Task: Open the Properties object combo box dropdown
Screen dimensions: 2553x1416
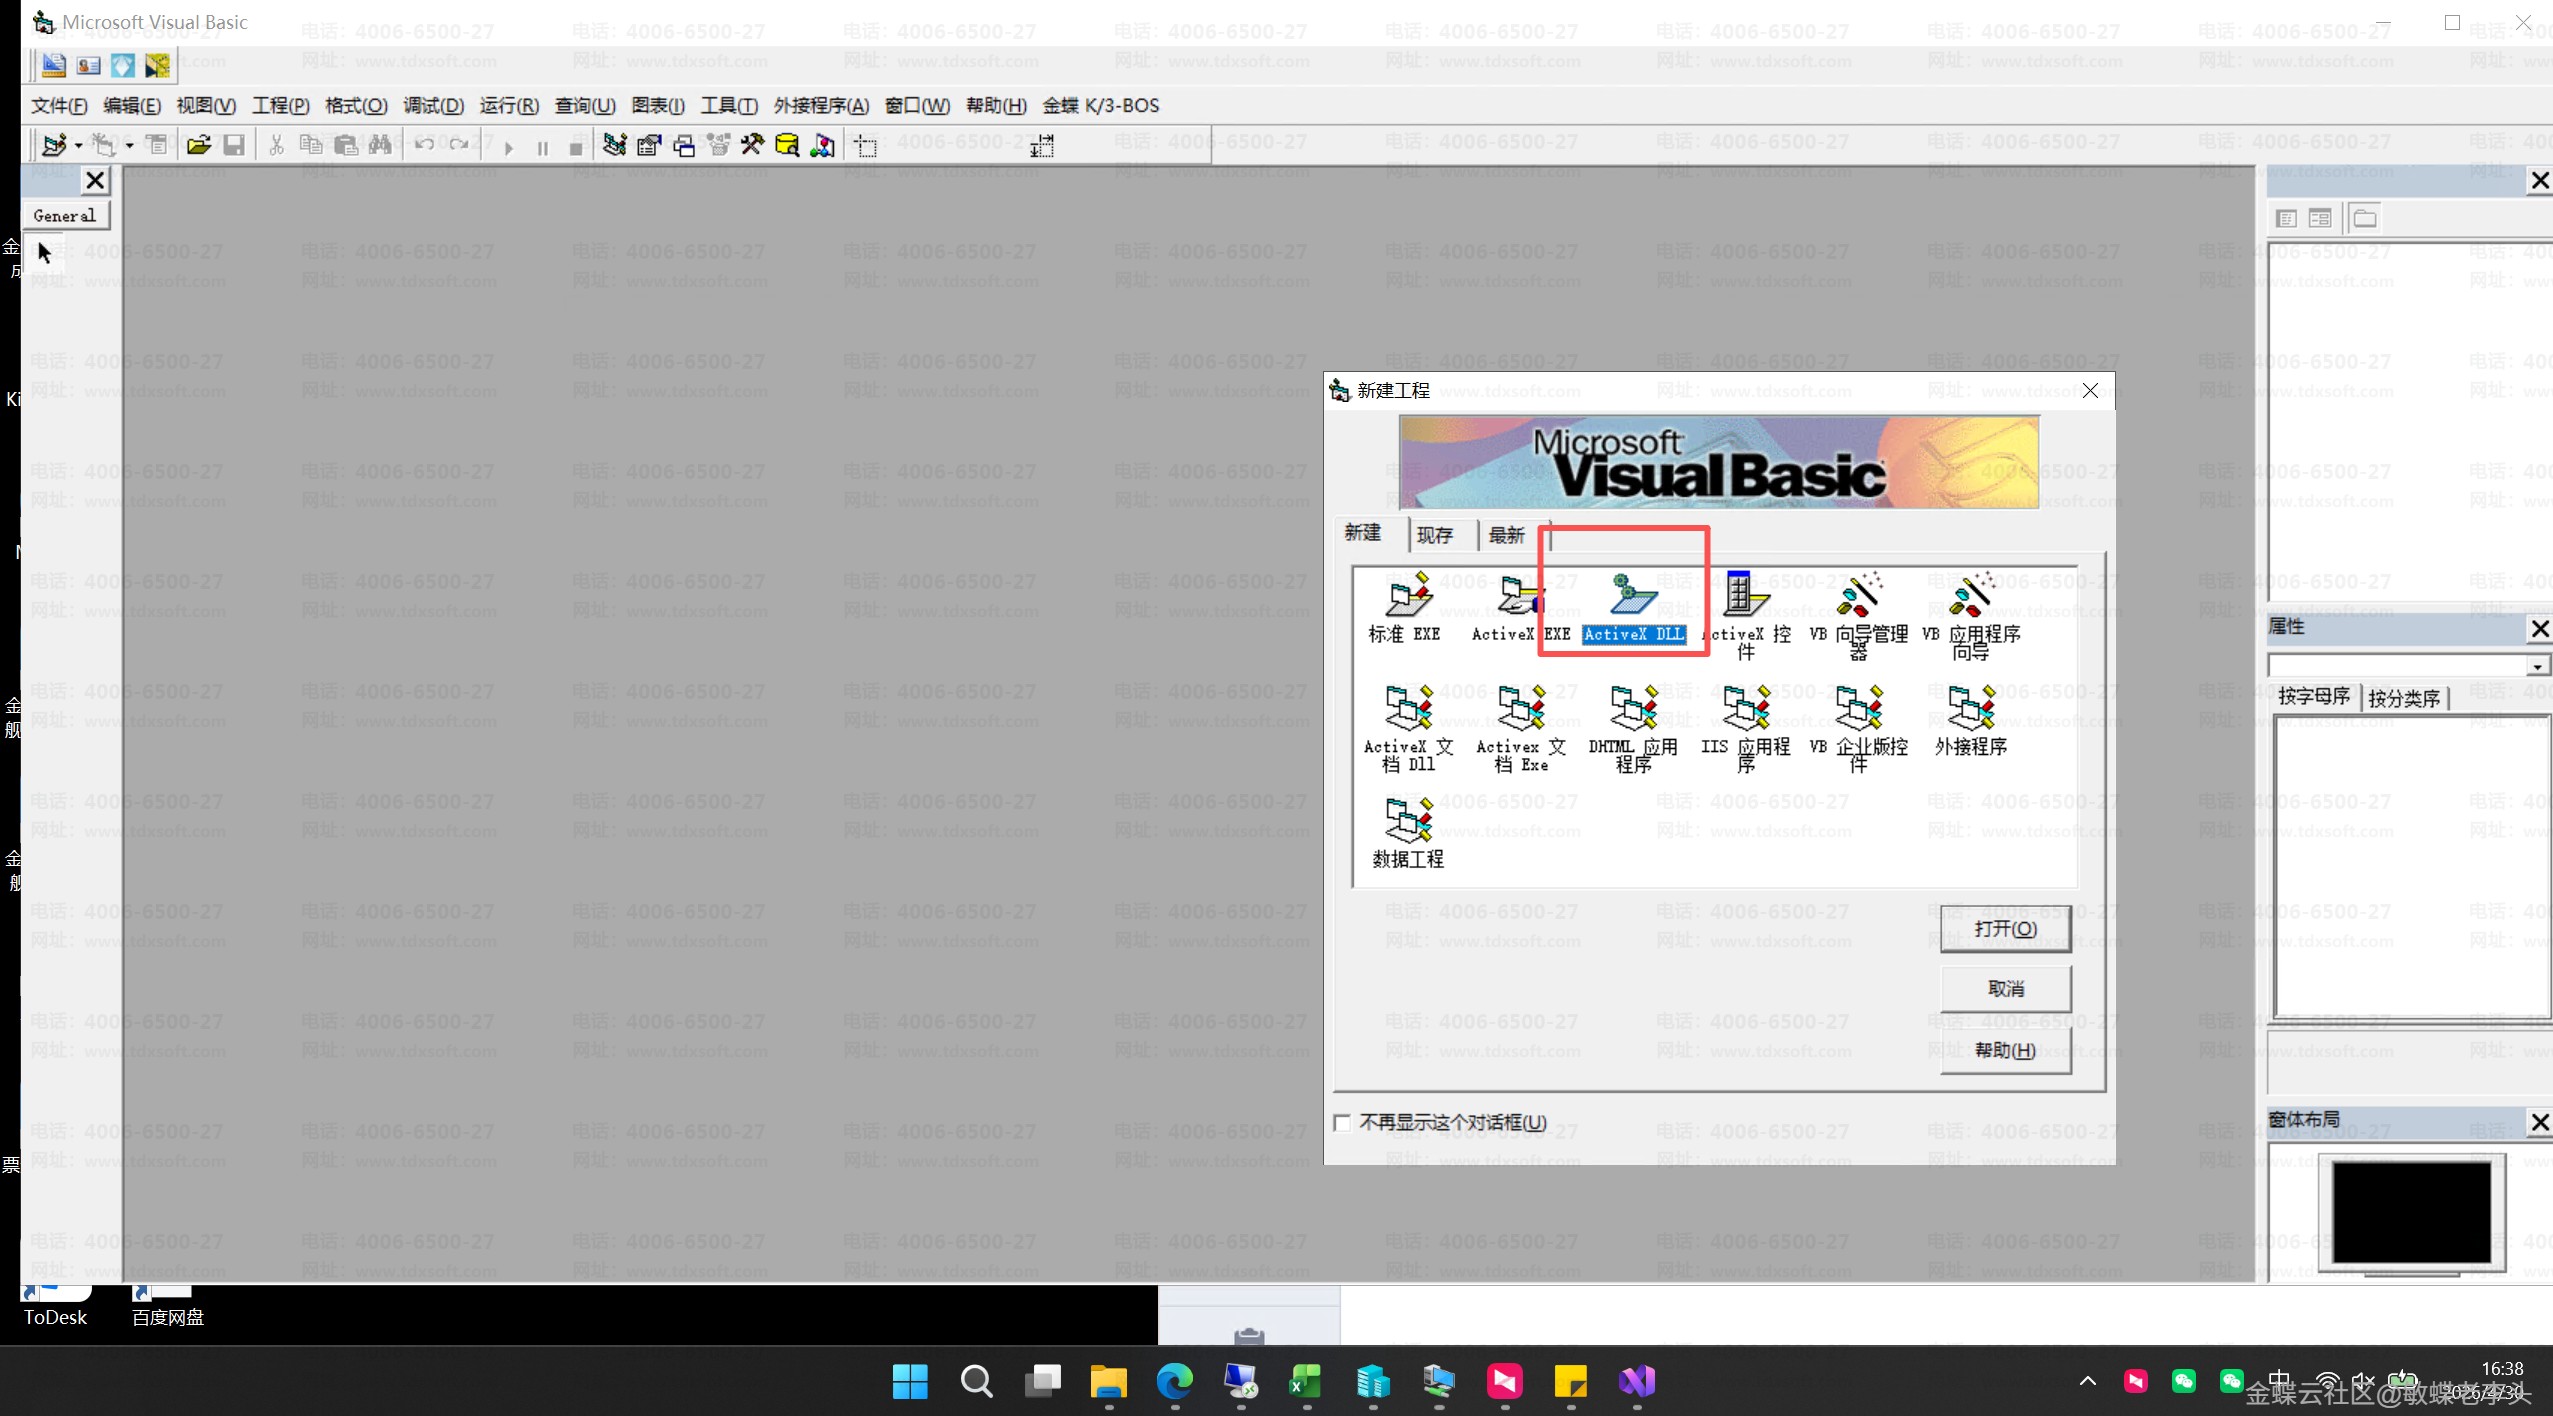Action: pos(2538,666)
